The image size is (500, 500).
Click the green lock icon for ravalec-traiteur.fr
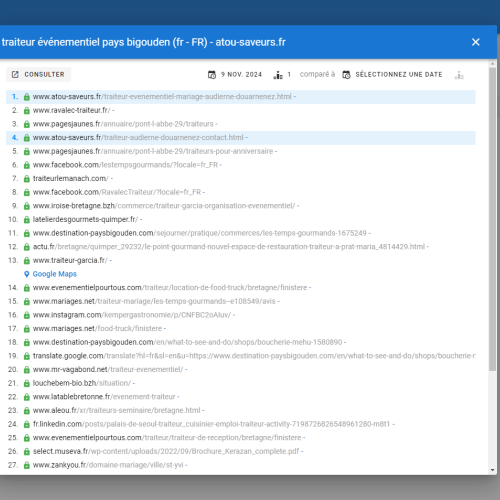click(x=27, y=110)
